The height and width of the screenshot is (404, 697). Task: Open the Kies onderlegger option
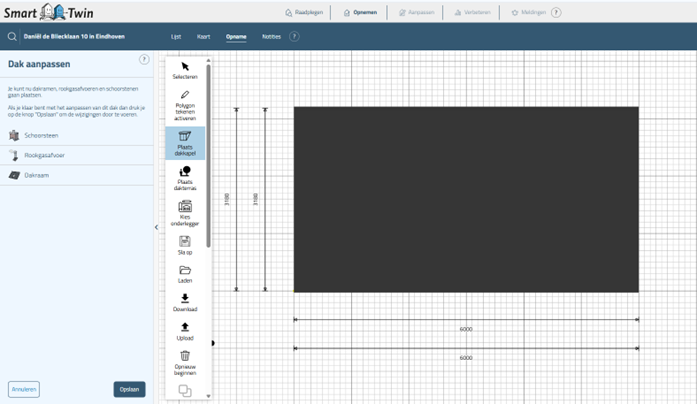coord(185,207)
